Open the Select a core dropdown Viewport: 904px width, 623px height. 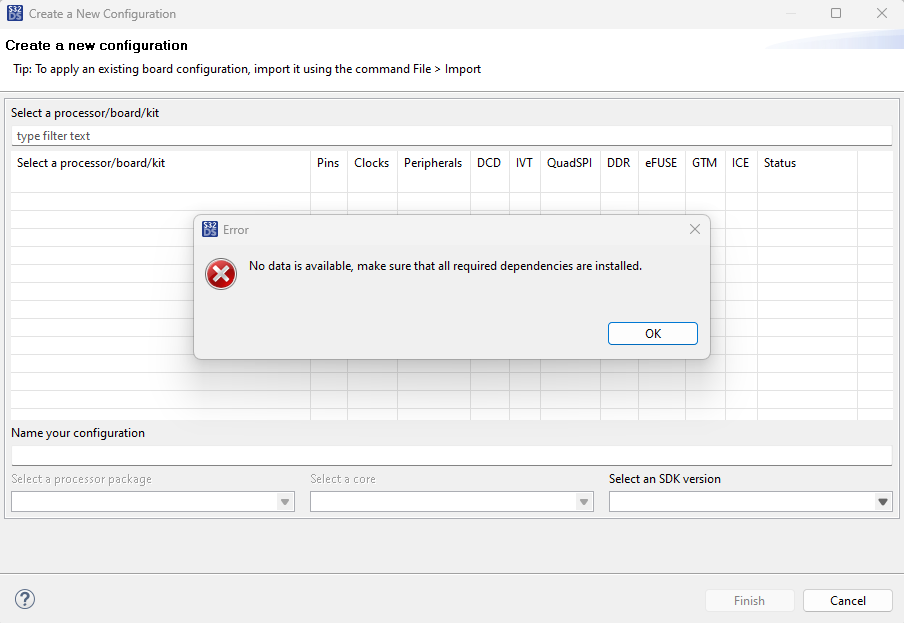click(583, 501)
